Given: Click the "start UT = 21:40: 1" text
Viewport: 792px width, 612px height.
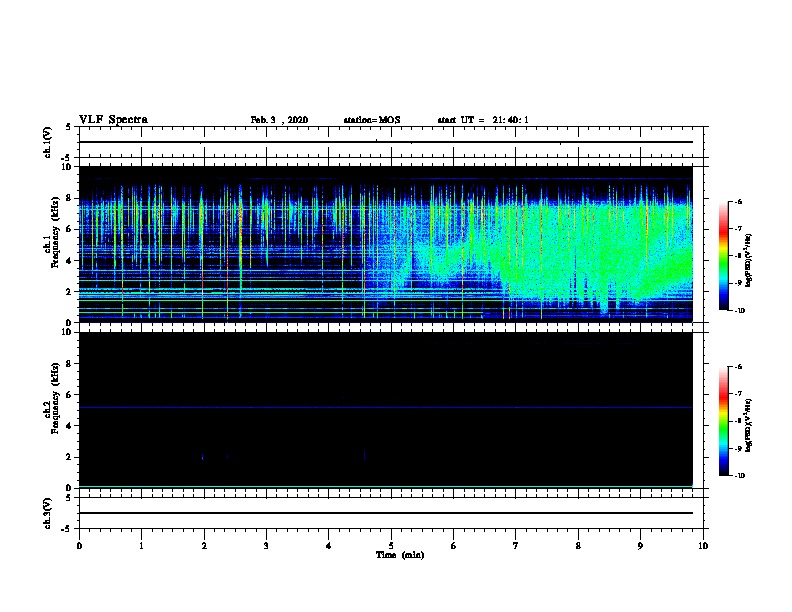Looking at the screenshot, I should point(483,120).
